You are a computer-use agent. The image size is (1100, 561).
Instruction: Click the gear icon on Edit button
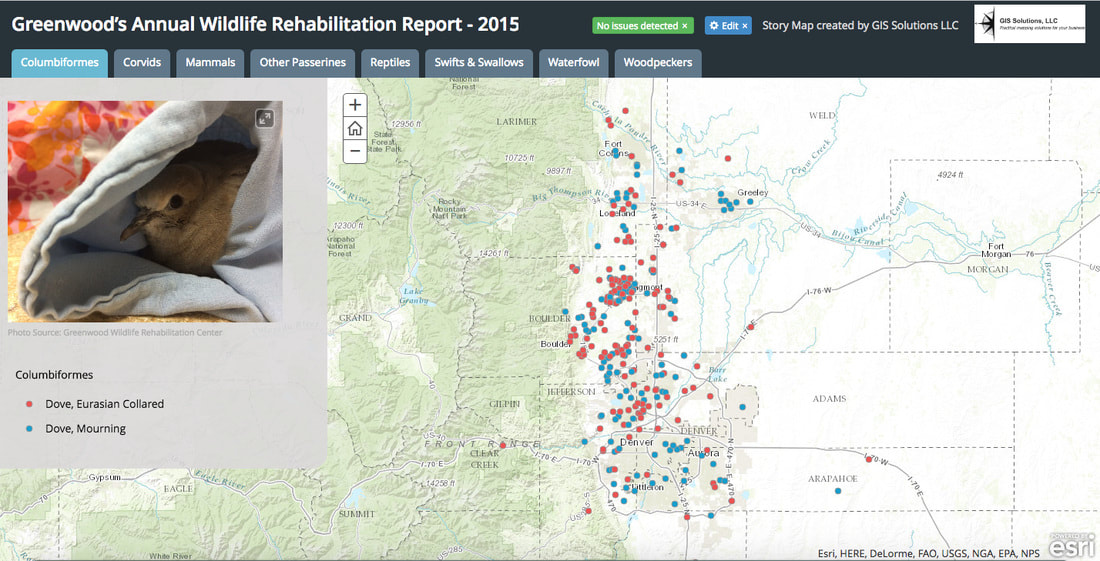click(x=714, y=26)
